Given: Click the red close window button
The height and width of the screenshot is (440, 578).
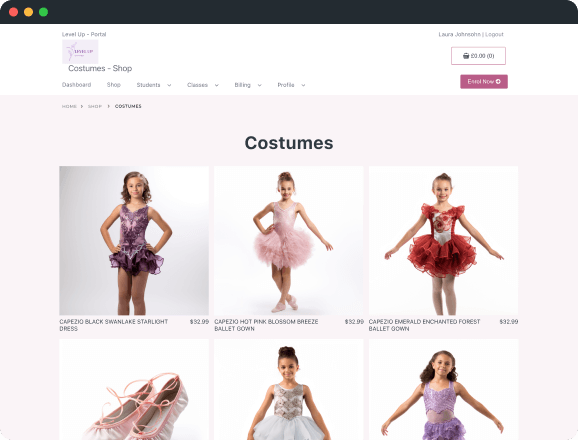Looking at the screenshot, I should tap(14, 12).
